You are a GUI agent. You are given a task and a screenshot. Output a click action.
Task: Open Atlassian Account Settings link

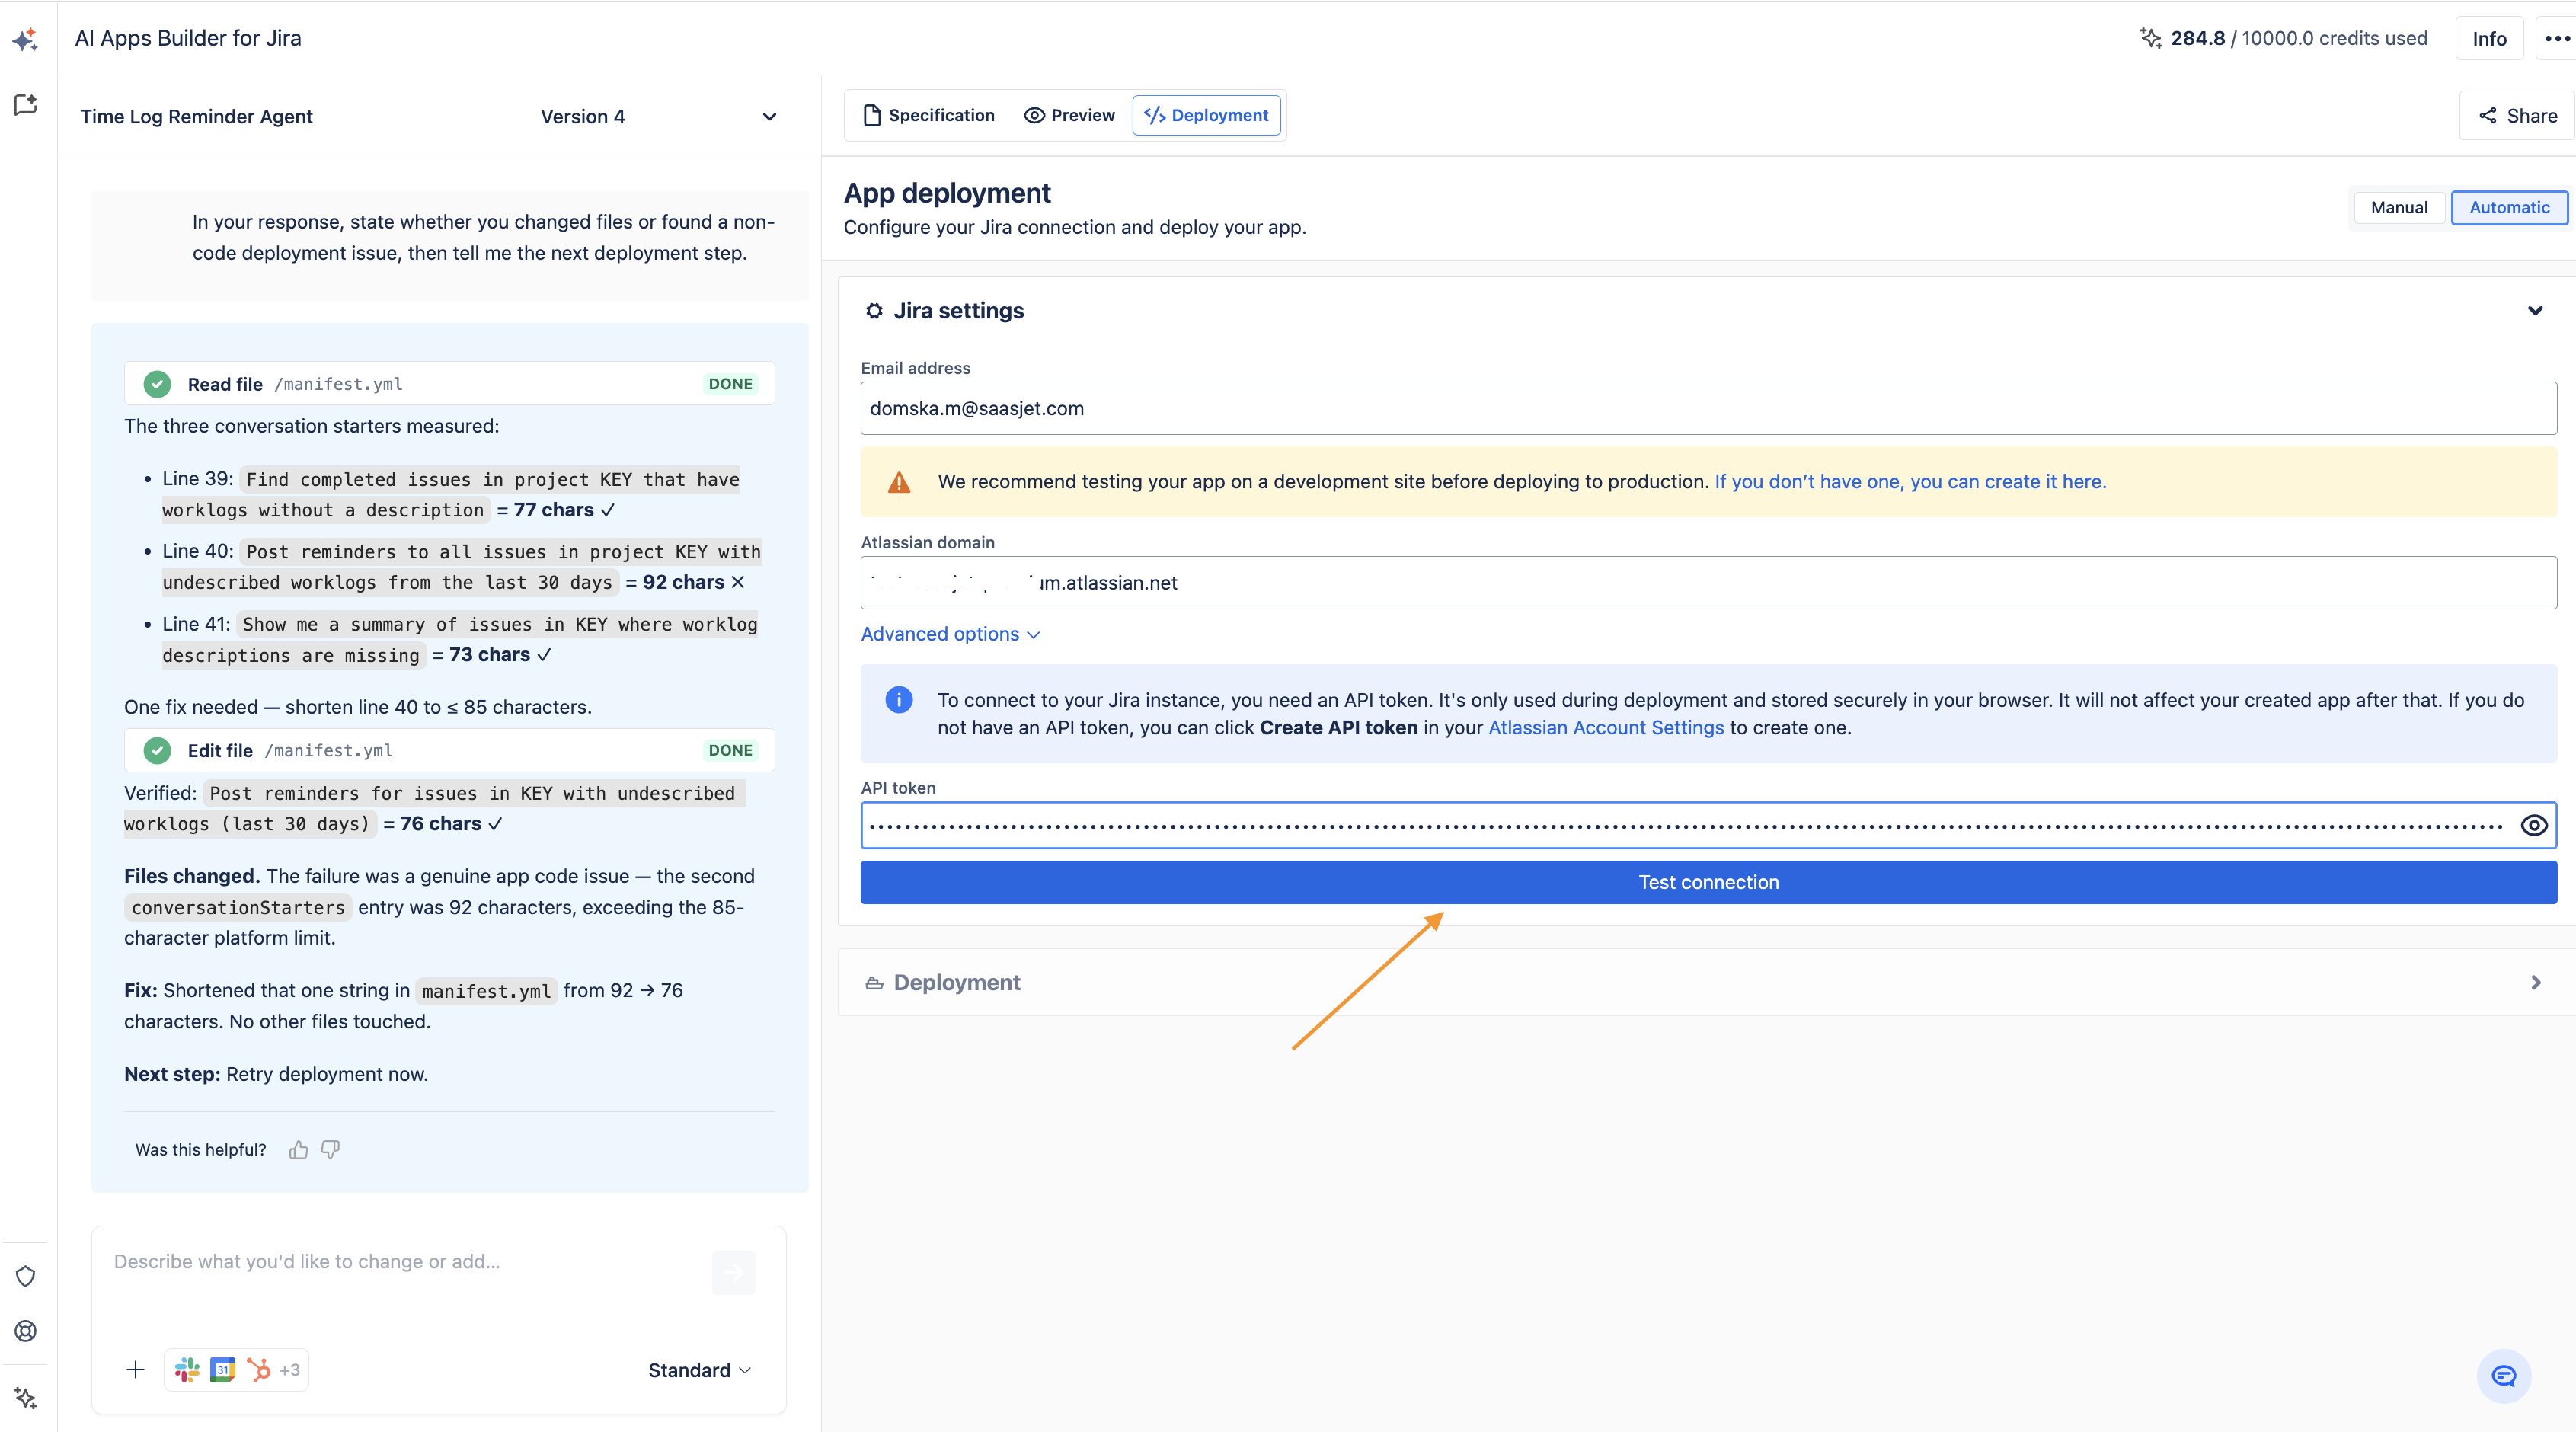pyautogui.click(x=1605, y=727)
